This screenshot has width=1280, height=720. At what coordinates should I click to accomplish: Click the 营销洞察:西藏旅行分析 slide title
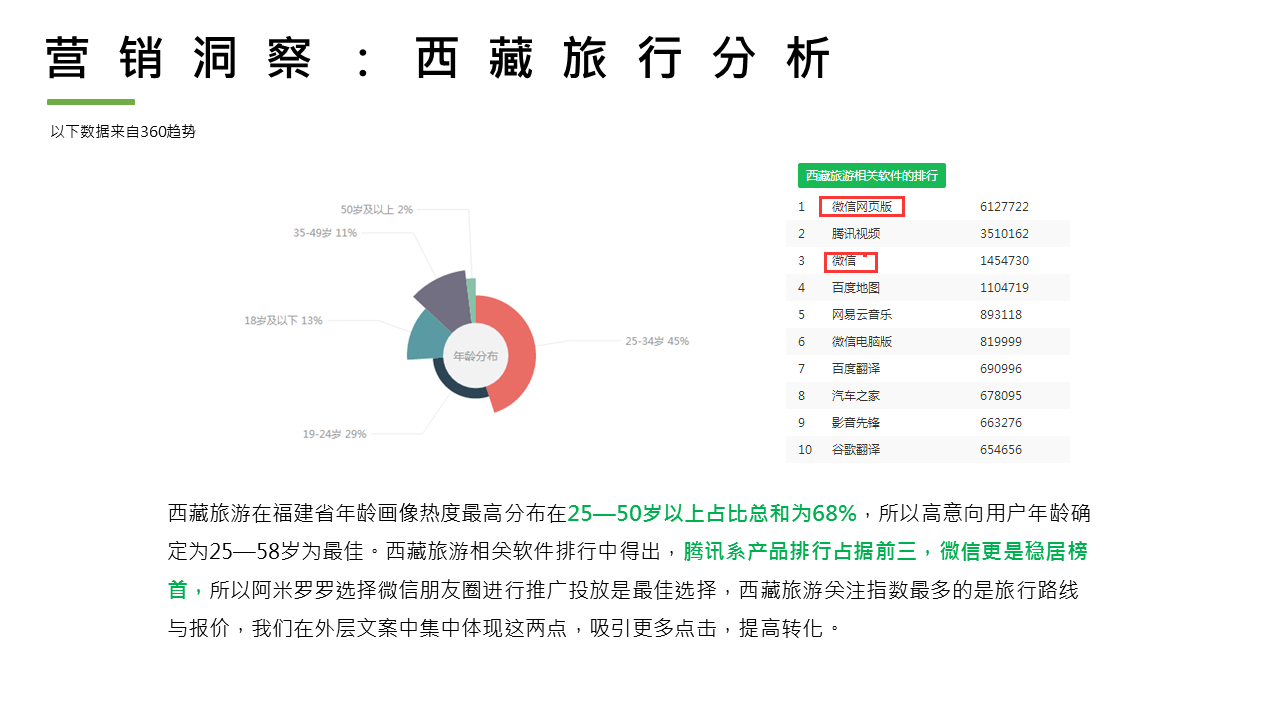coord(438,58)
